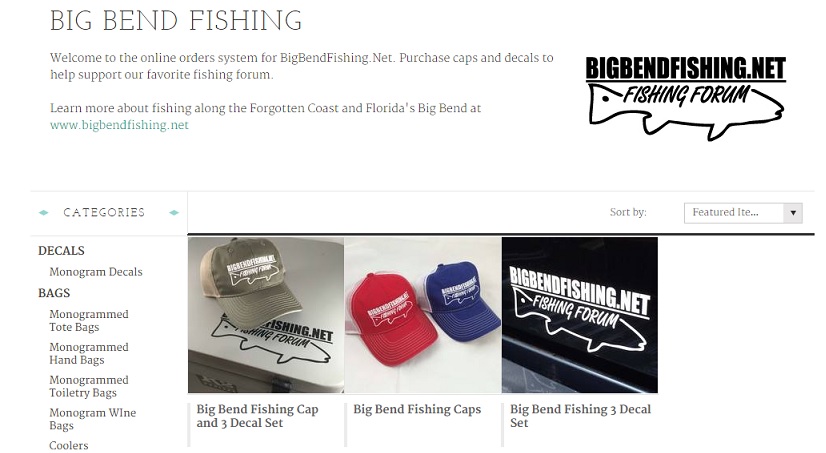View the white window decal photo
This screenshot has width=826, height=453.
580,315
